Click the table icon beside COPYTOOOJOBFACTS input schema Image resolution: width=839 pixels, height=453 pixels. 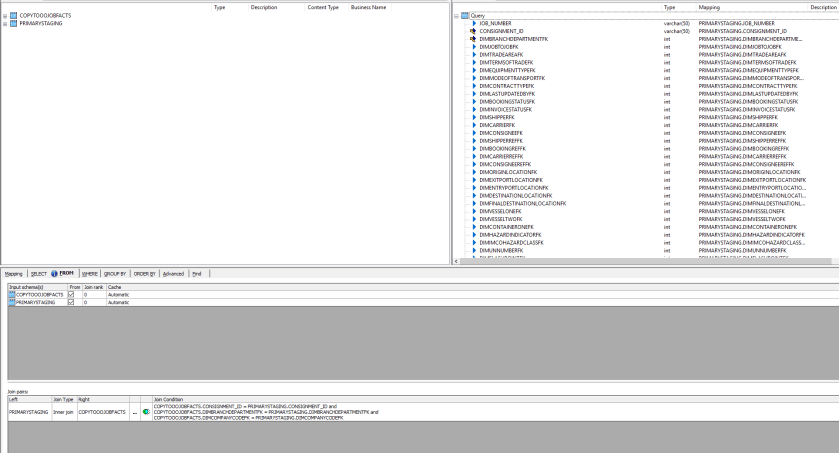point(12,295)
